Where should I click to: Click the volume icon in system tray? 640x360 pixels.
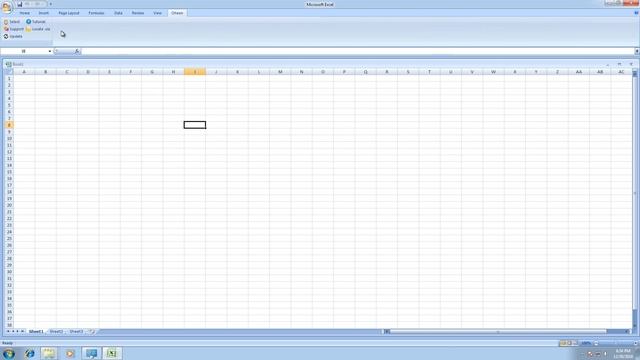[x=605, y=354]
